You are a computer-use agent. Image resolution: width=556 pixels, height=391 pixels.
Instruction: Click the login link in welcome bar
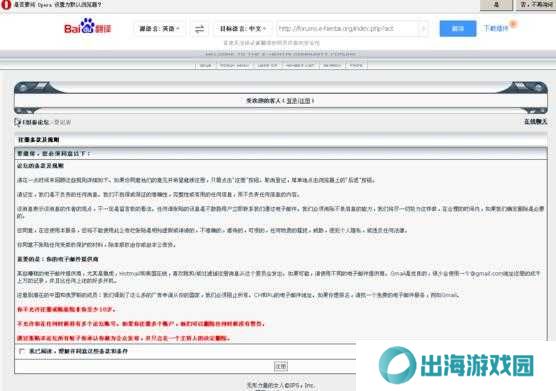pos(292,101)
